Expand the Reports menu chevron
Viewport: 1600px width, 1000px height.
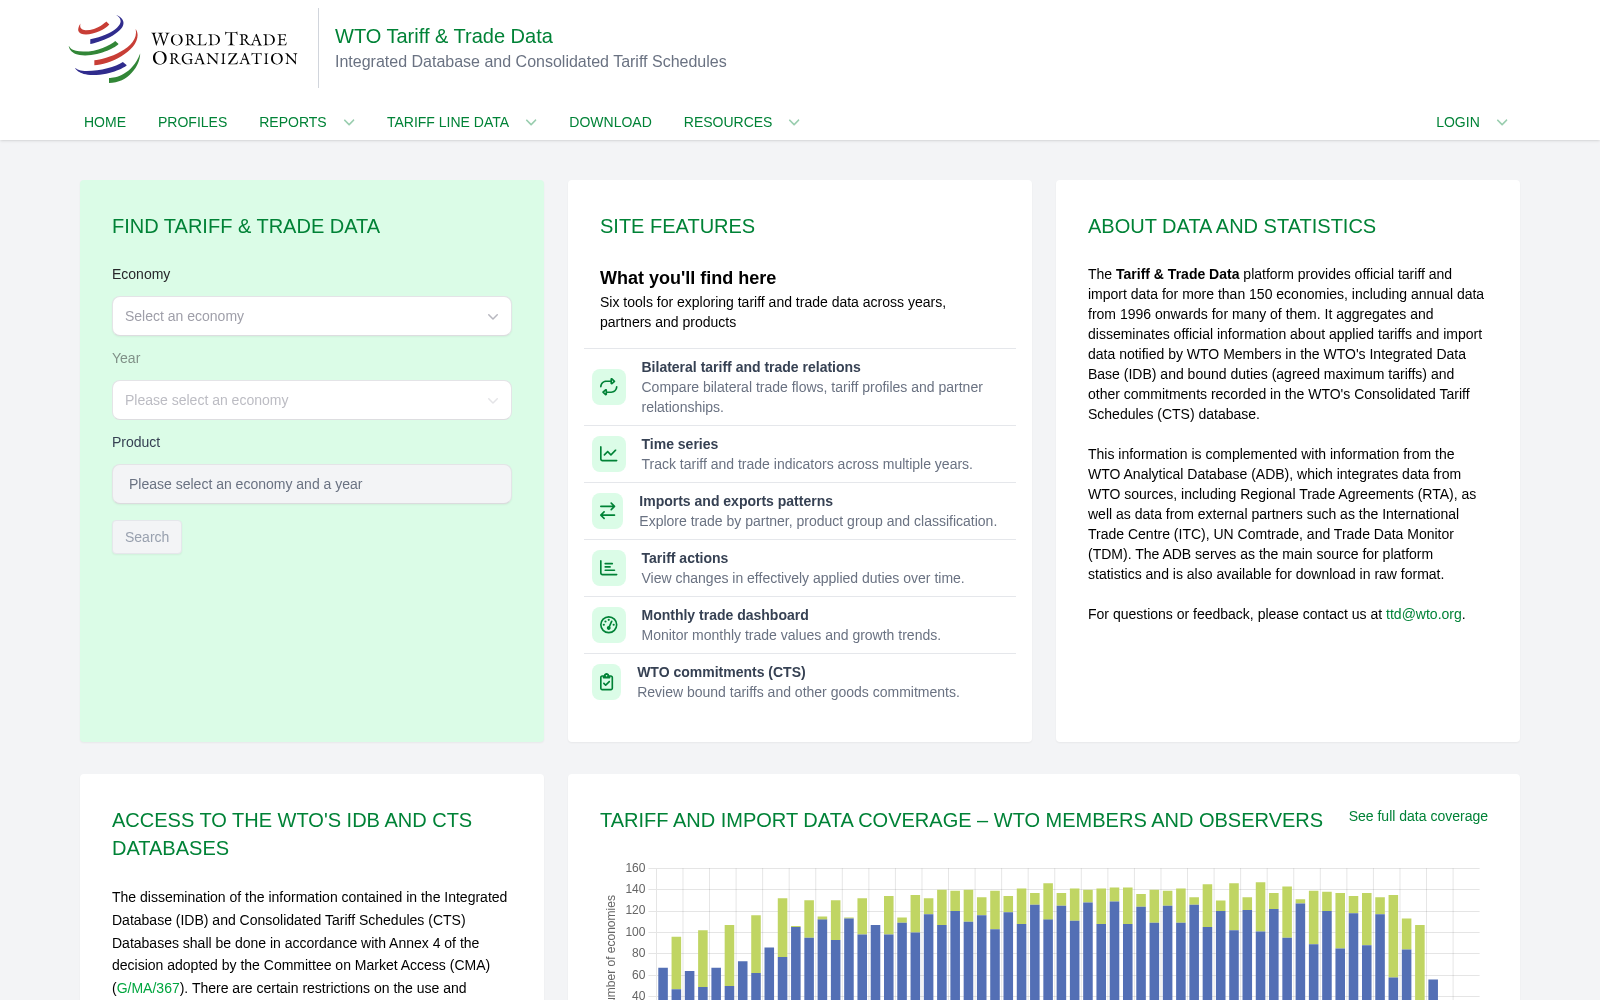(x=349, y=122)
